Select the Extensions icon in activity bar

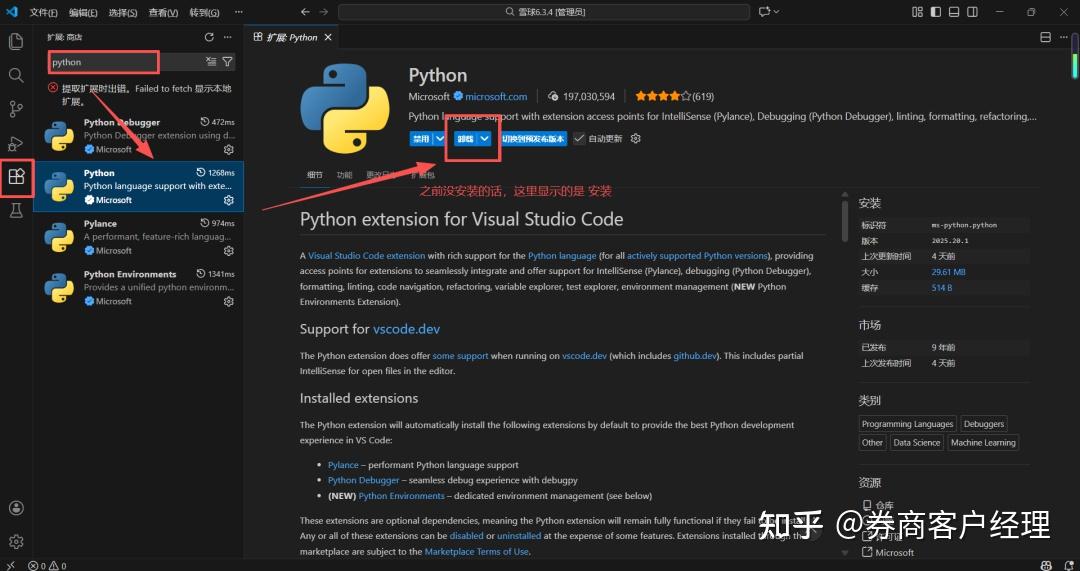click(17, 177)
